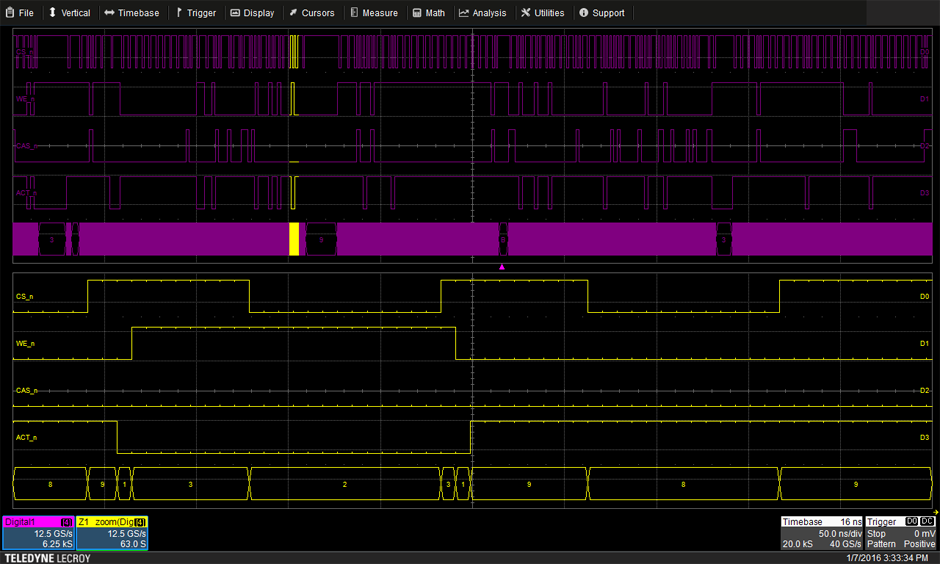The height and width of the screenshot is (564, 940).
Task: Click the ruler icon for Measure
Action: tap(353, 13)
